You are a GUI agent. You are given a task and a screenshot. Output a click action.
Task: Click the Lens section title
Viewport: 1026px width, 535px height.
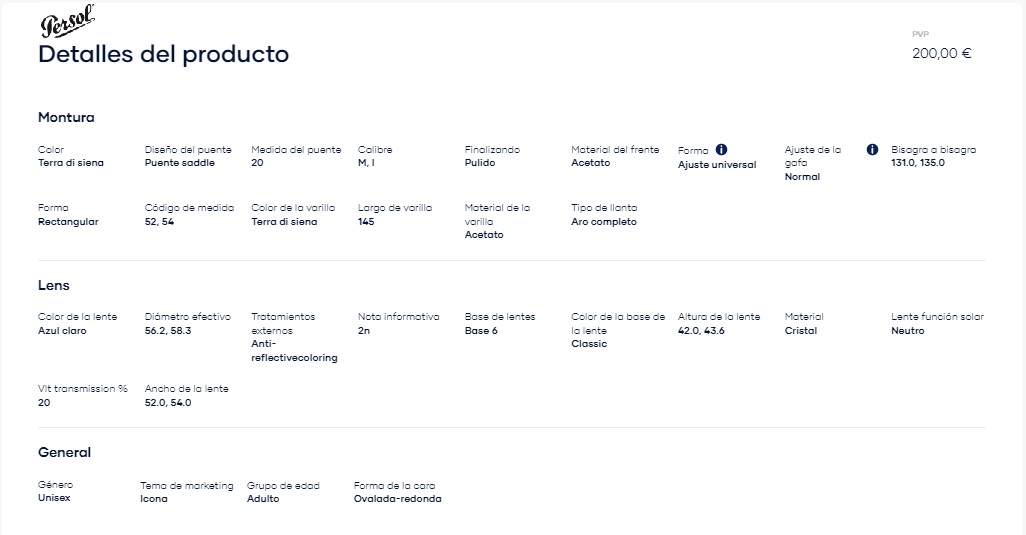tap(54, 285)
